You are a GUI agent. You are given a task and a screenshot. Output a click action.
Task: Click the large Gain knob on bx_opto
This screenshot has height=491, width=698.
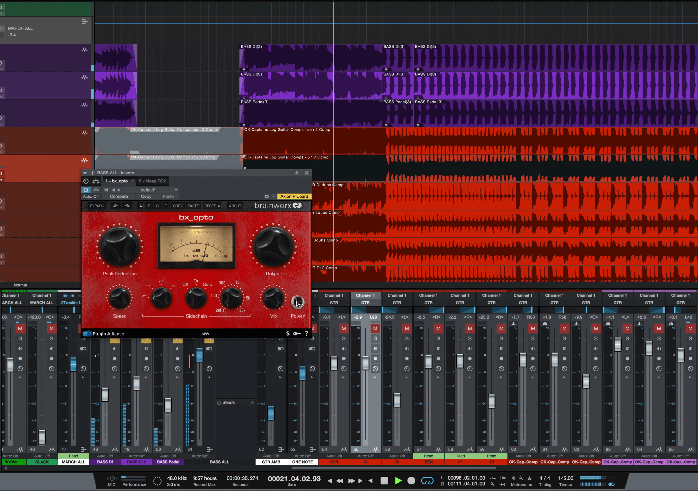pyautogui.click(x=273, y=246)
